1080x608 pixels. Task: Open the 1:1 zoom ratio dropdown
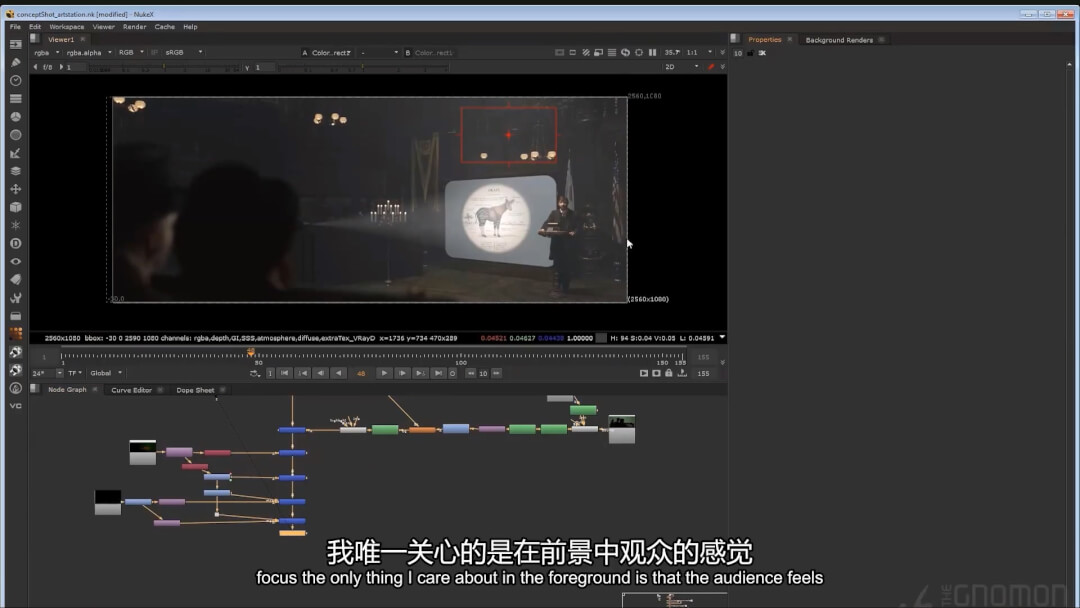[x=698, y=52]
